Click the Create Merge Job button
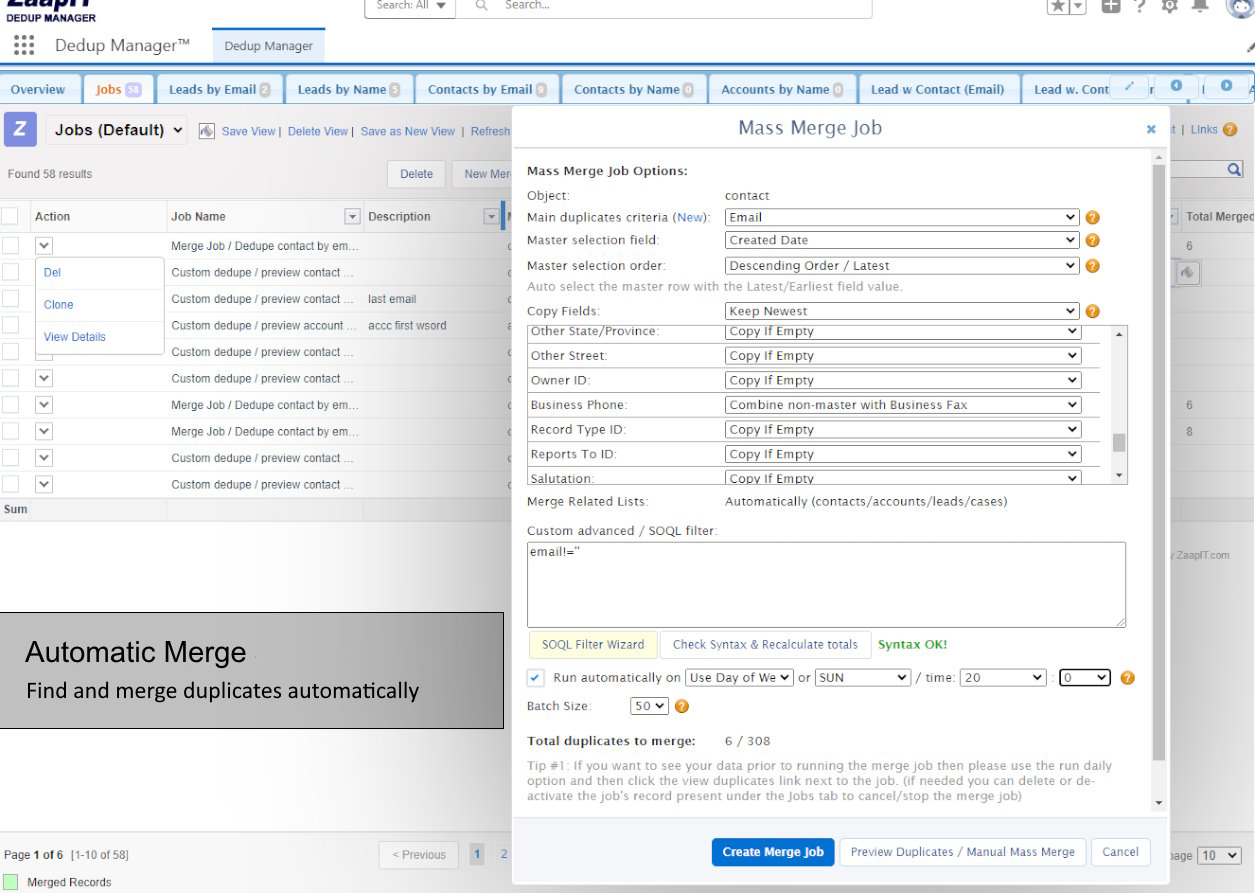This screenshot has width=1255, height=893. coord(772,853)
